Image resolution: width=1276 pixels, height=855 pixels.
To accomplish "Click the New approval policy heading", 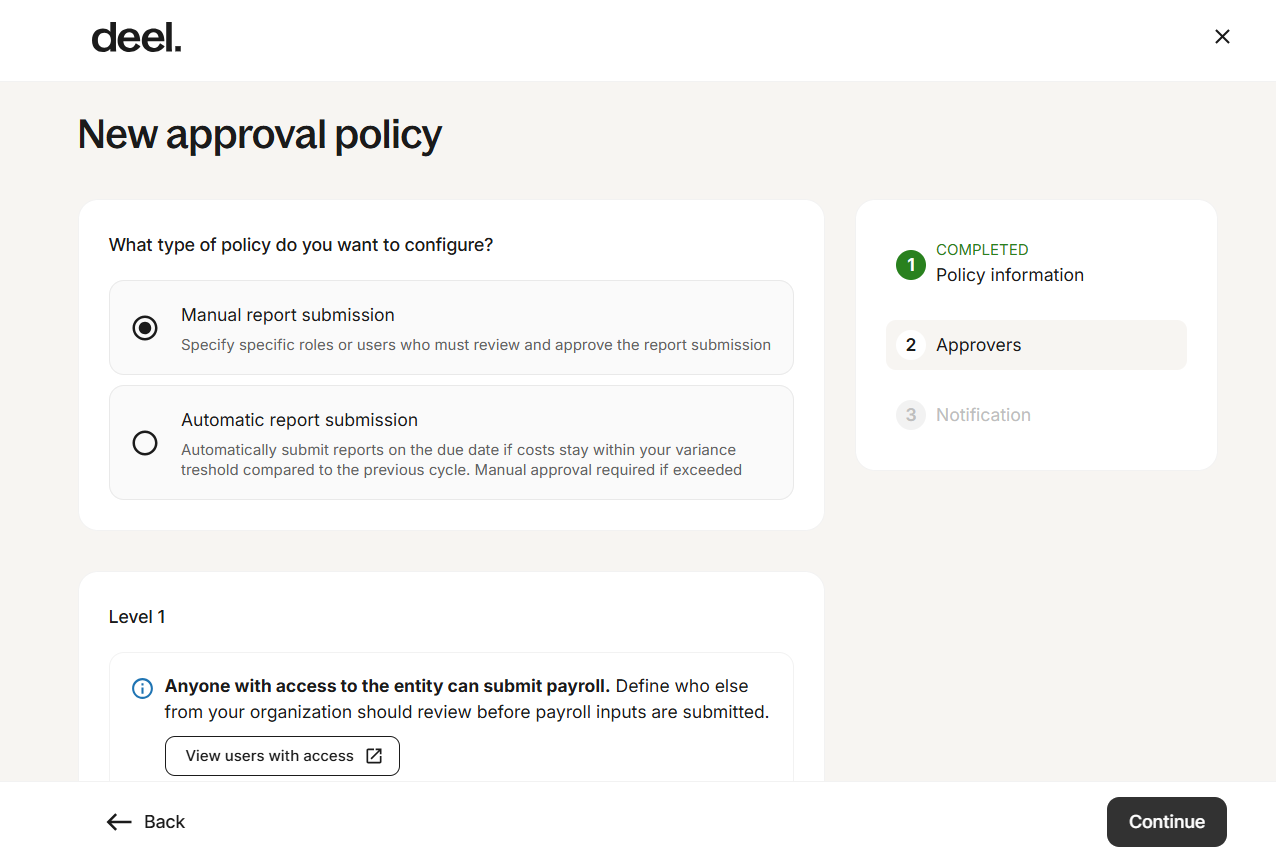I will (260, 134).
